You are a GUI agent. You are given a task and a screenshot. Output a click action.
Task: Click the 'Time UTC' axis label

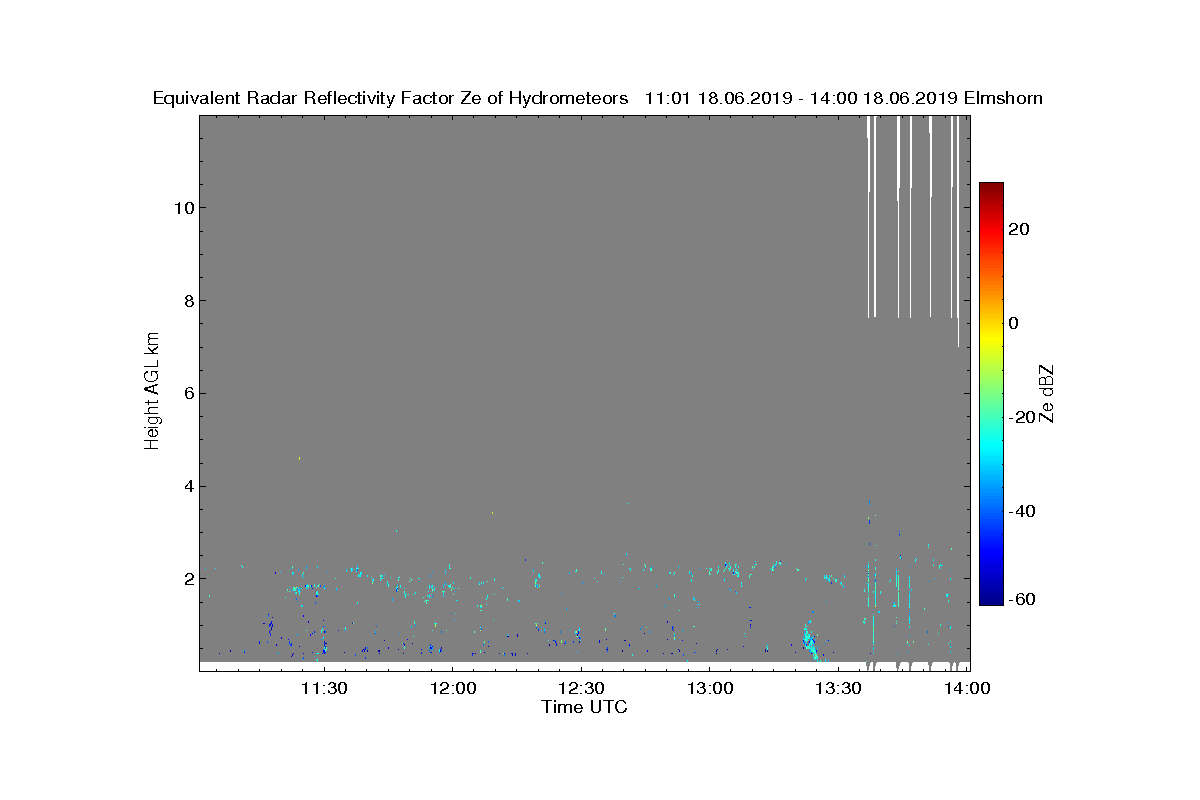[x=585, y=707]
